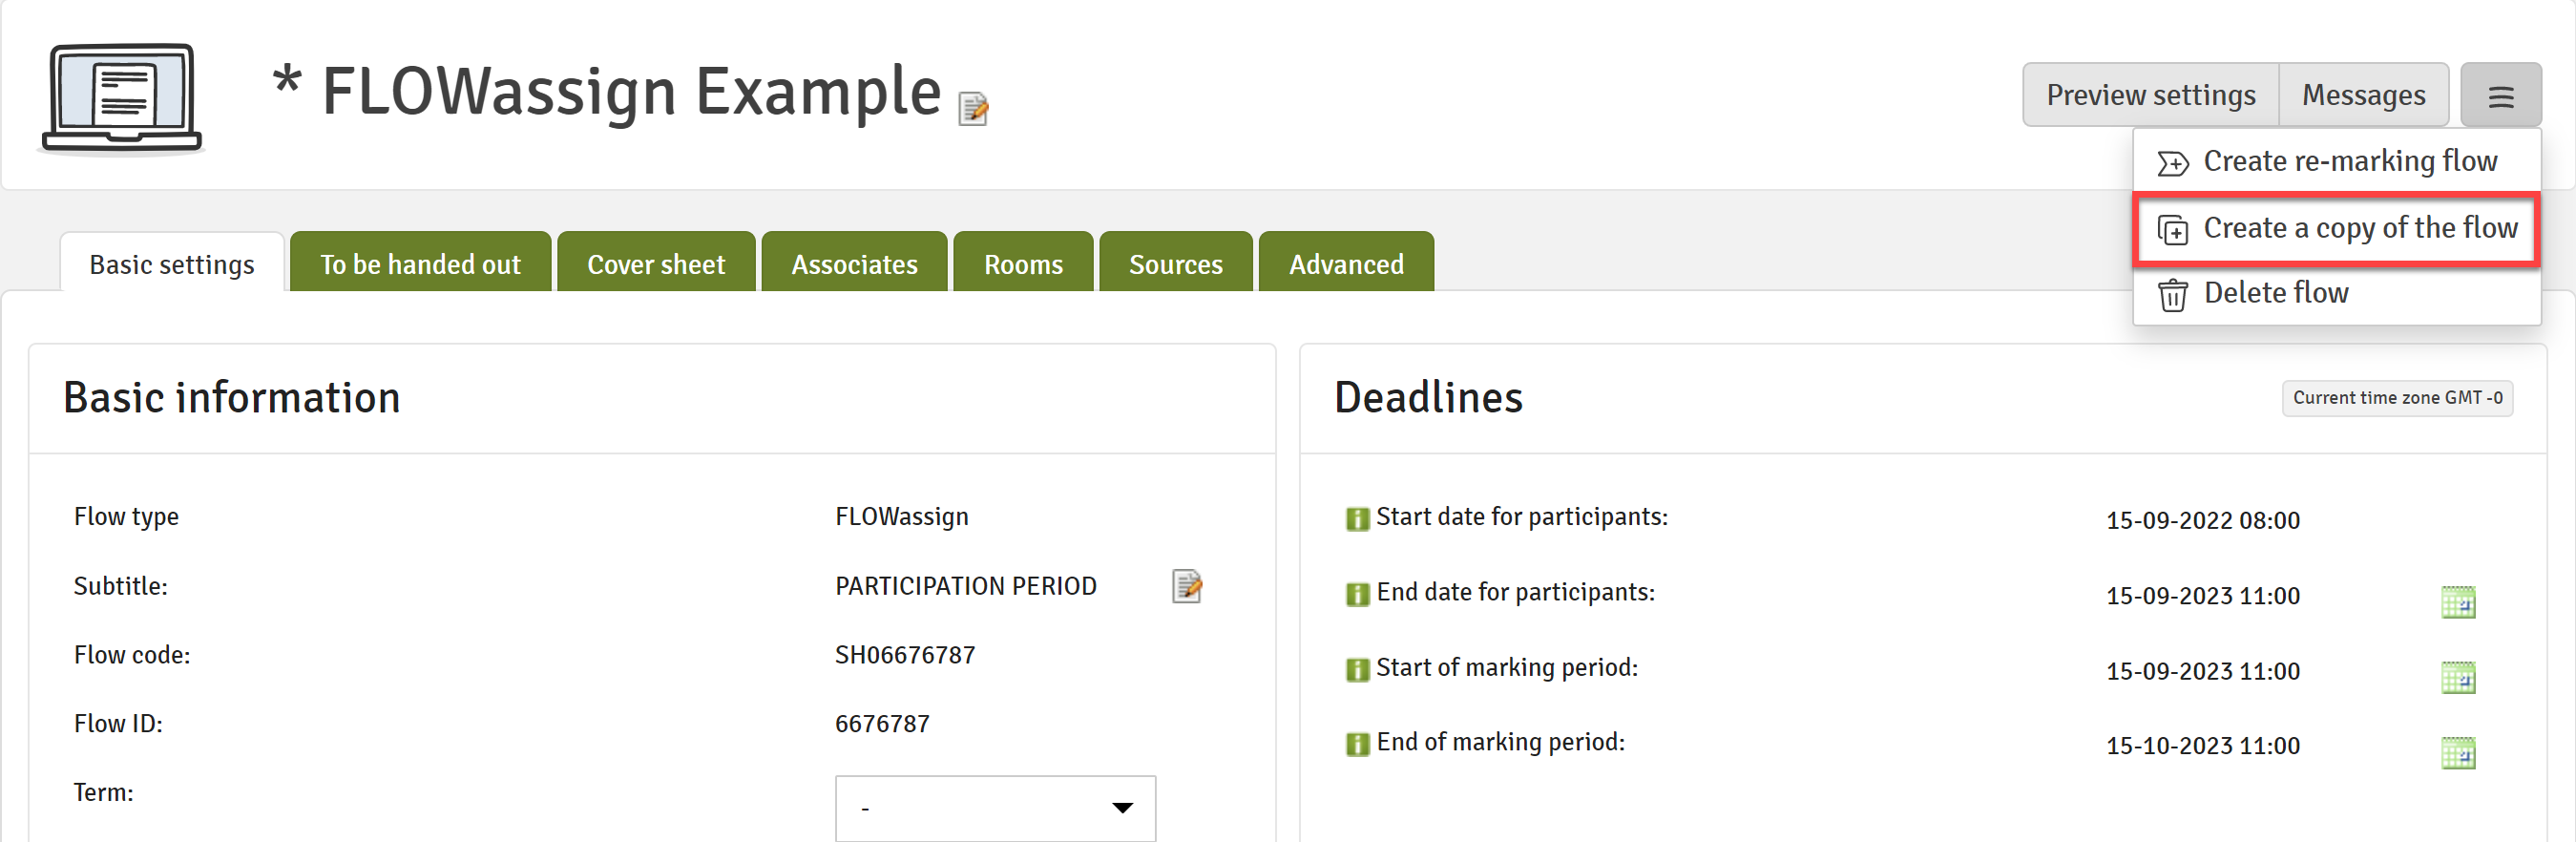Click info icon beside End of marking period

tap(1357, 745)
